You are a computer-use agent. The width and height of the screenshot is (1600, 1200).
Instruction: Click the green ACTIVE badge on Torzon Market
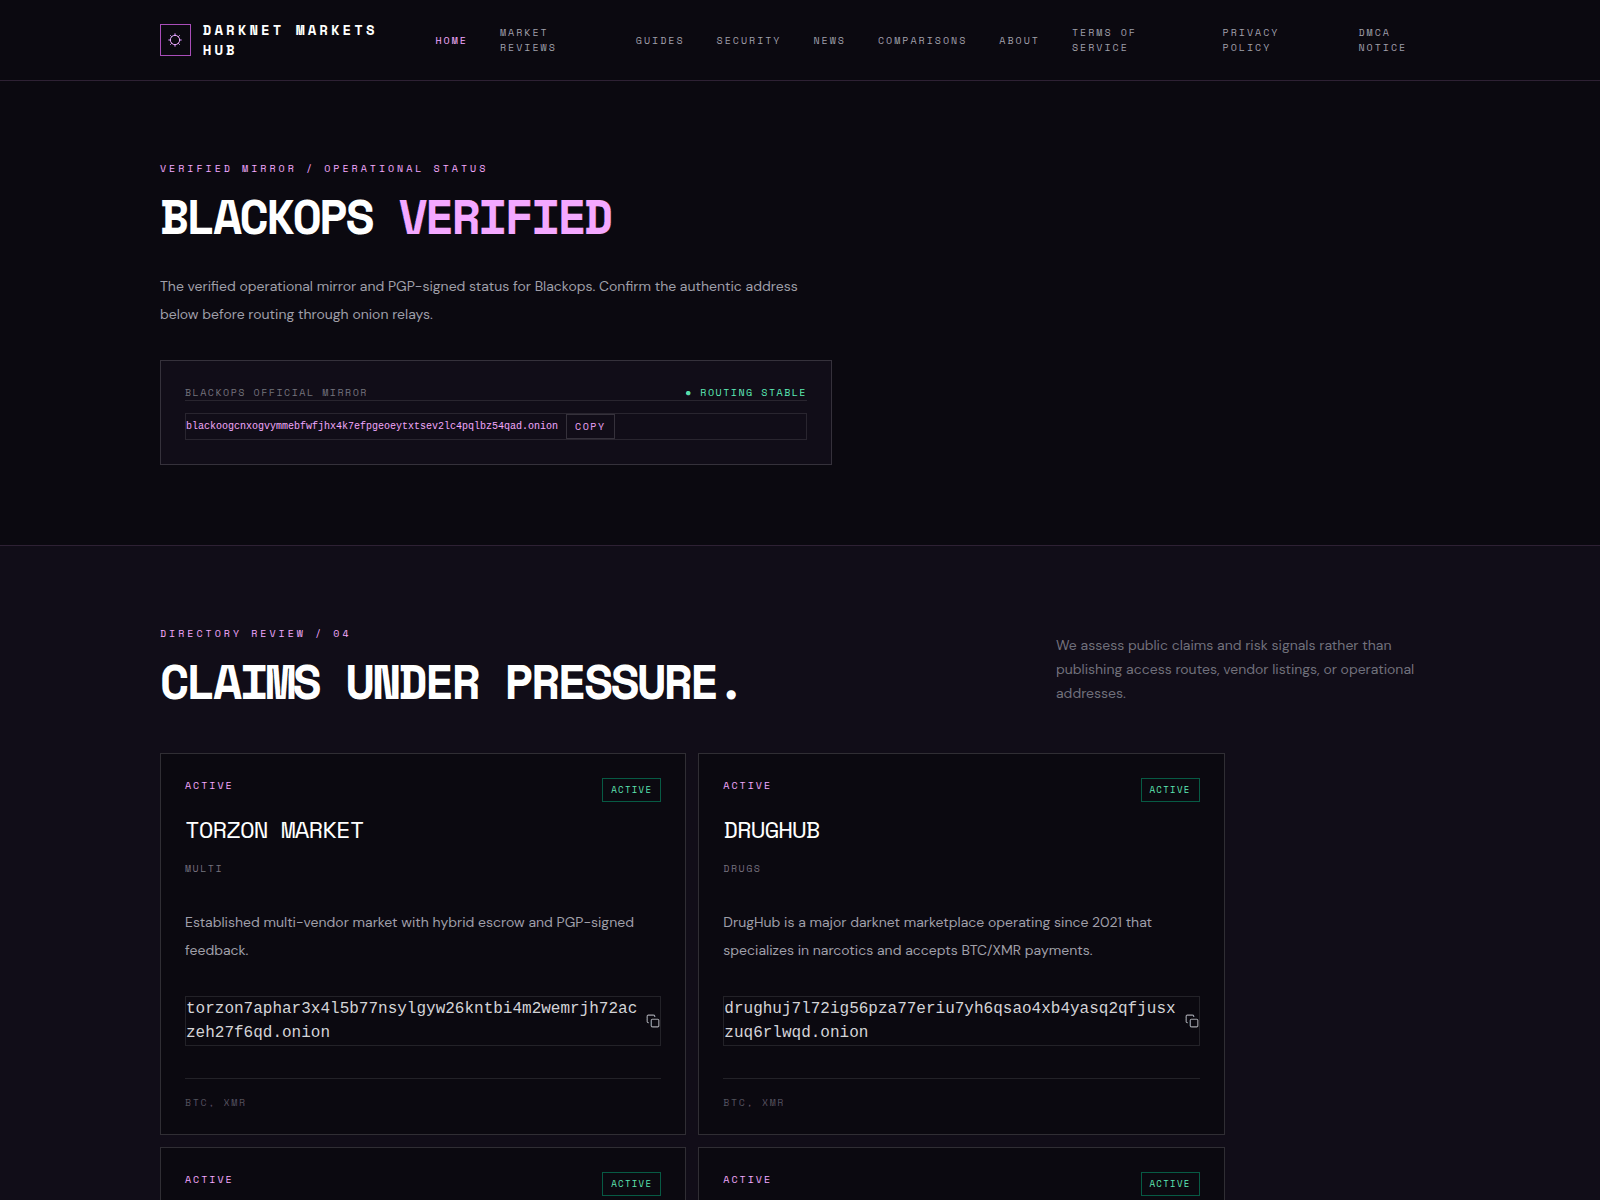click(631, 790)
